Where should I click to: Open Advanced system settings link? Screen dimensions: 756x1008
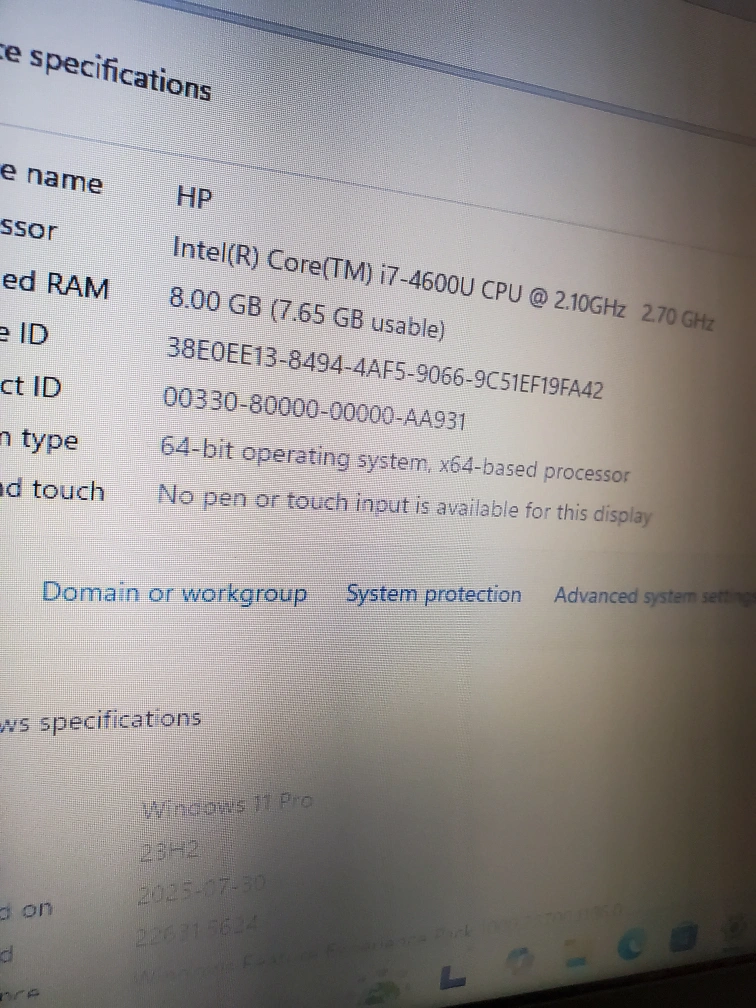coord(654,596)
